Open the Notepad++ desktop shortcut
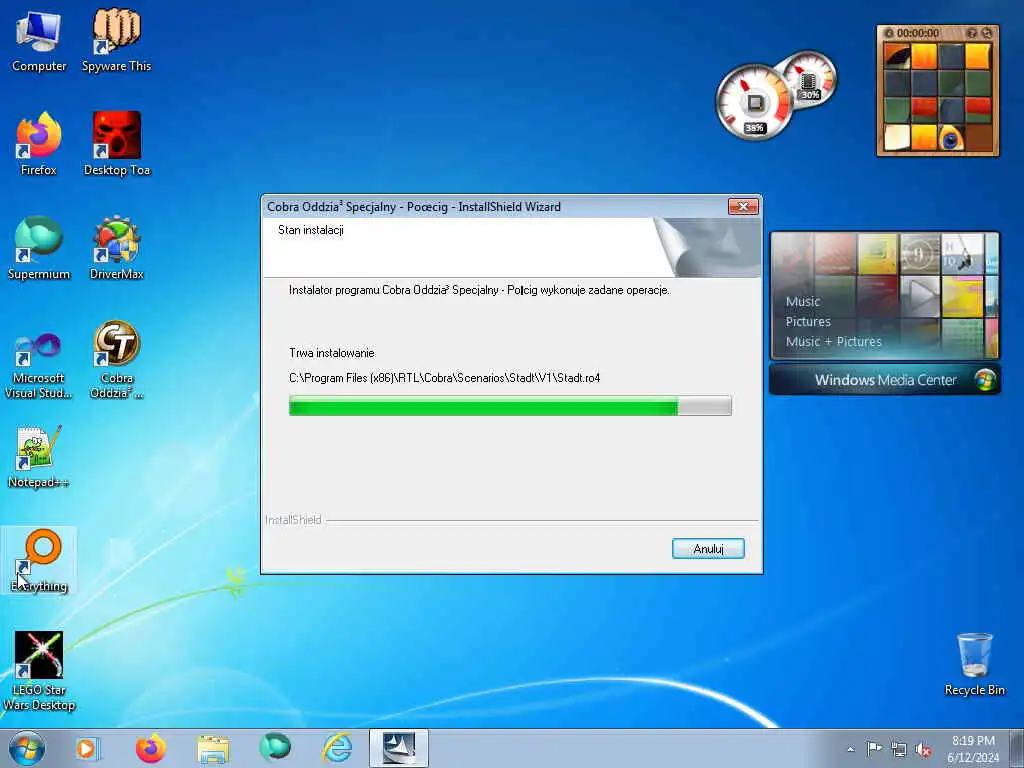 point(39,457)
